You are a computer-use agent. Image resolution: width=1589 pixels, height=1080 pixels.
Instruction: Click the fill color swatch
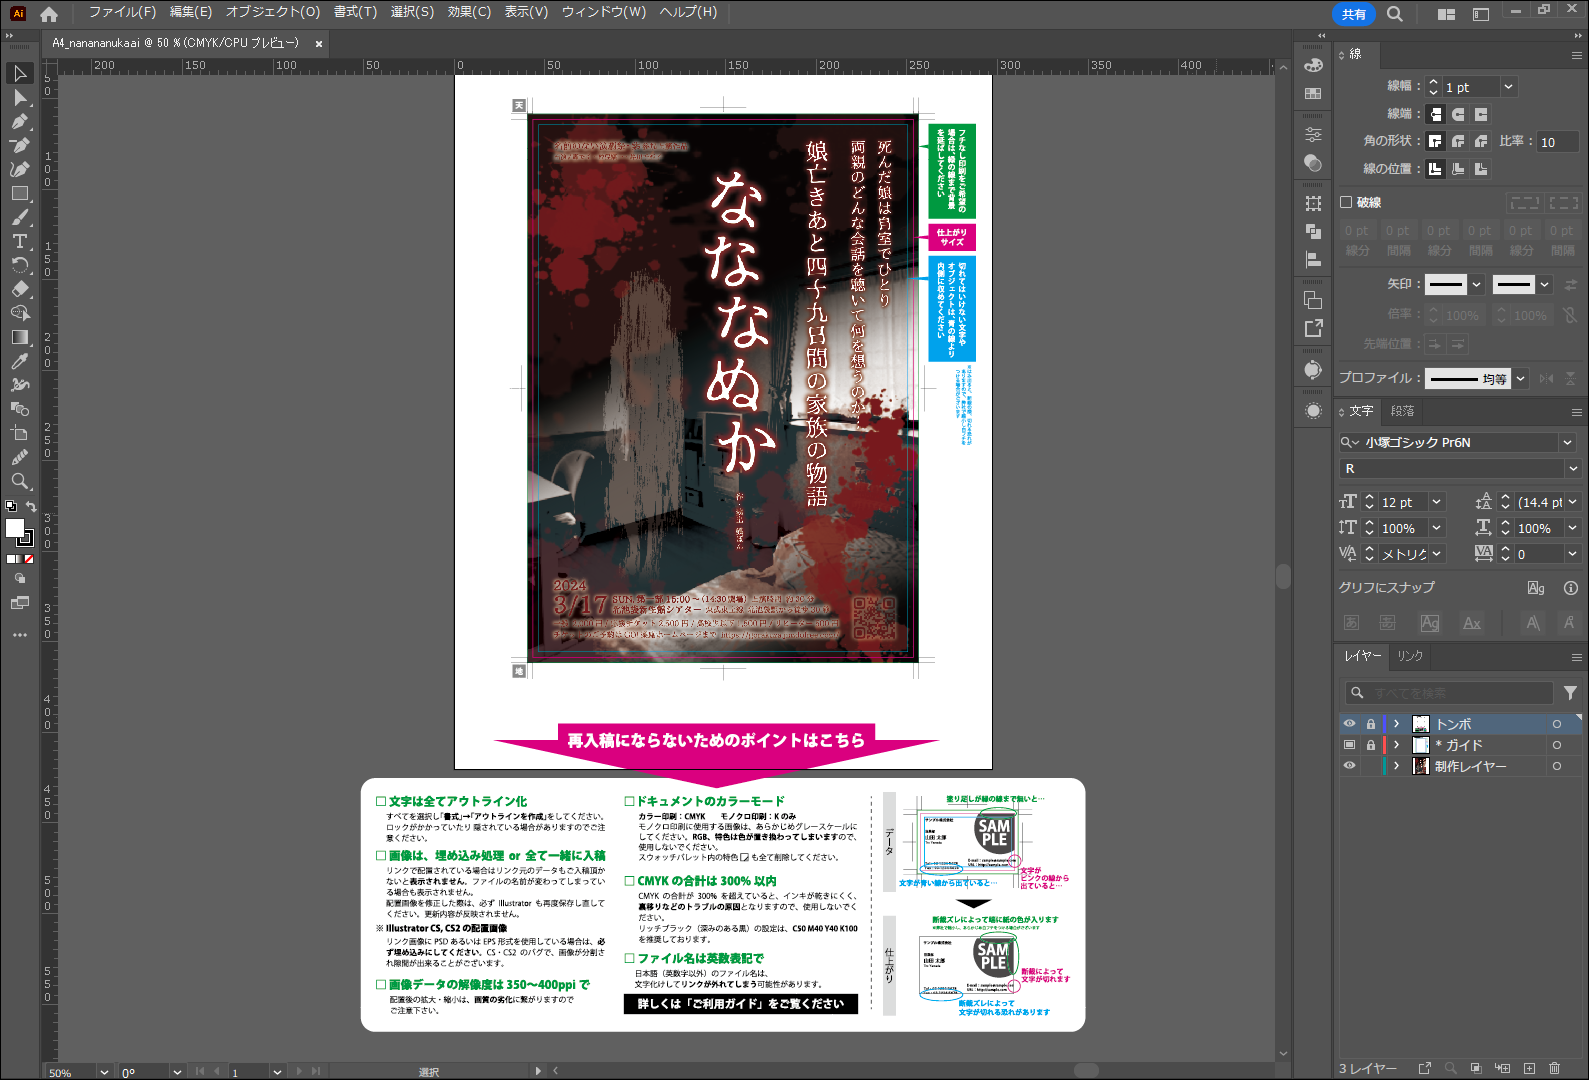tap(15, 528)
